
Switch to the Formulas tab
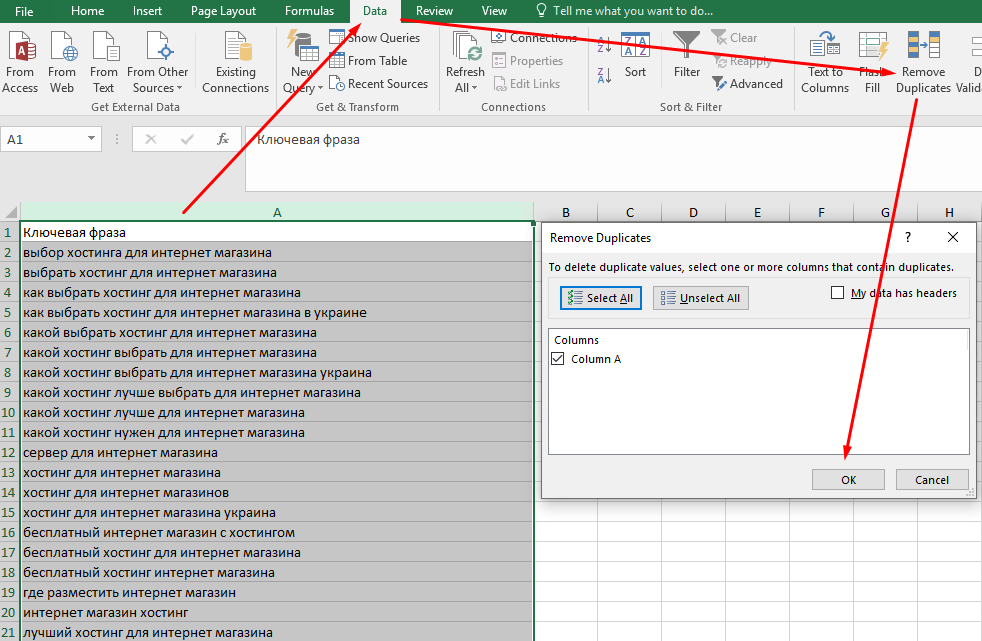(x=309, y=11)
